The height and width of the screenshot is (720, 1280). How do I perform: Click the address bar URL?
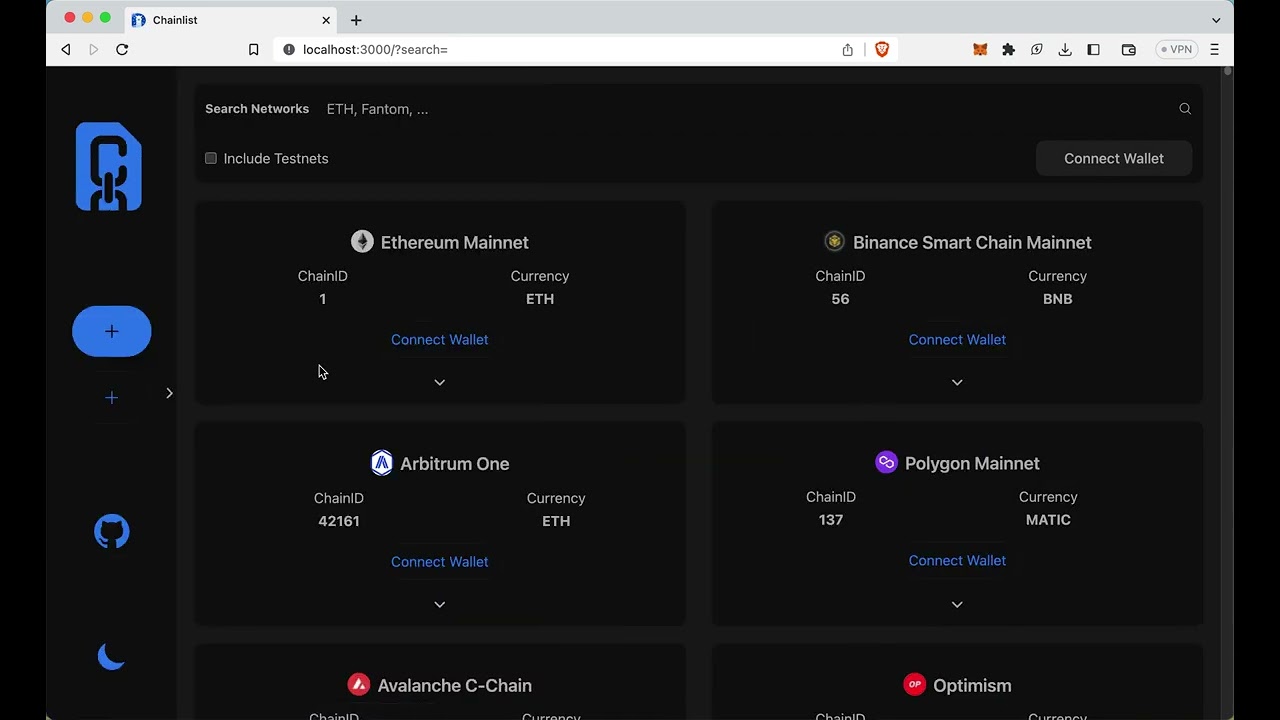pos(375,49)
